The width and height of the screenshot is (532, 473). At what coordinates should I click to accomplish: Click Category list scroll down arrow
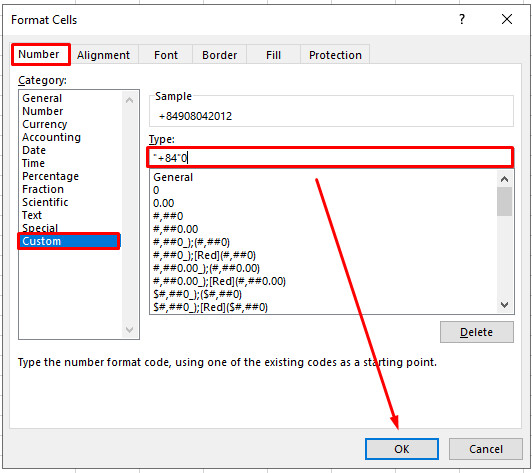pyautogui.click(x=129, y=329)
